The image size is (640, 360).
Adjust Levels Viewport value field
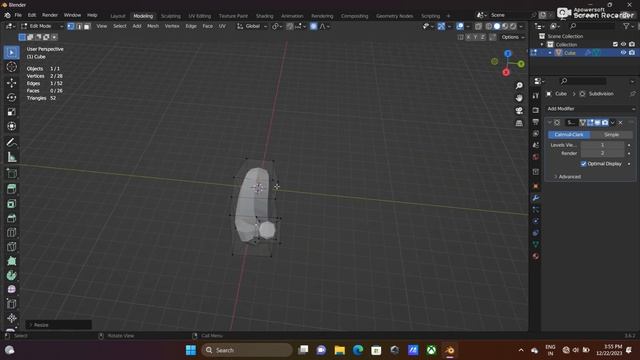(x=602, y=145)
